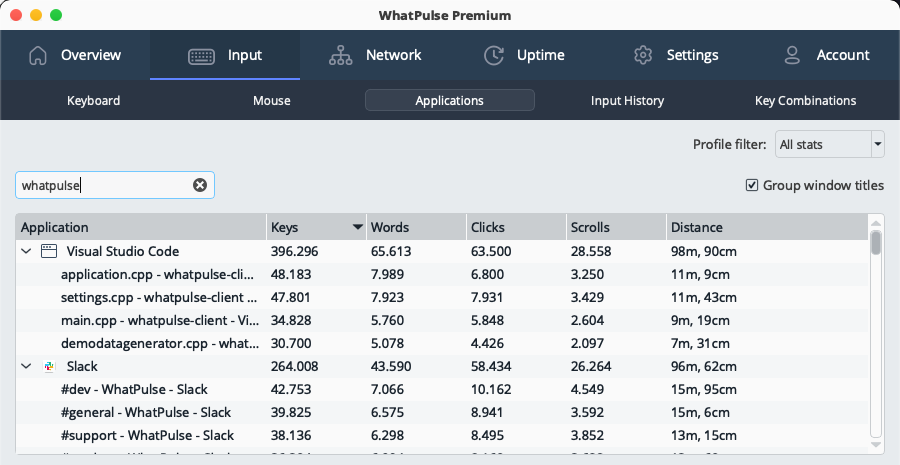The image size is (900, 465).
Task: Open the Account tab
Action: 825,55
